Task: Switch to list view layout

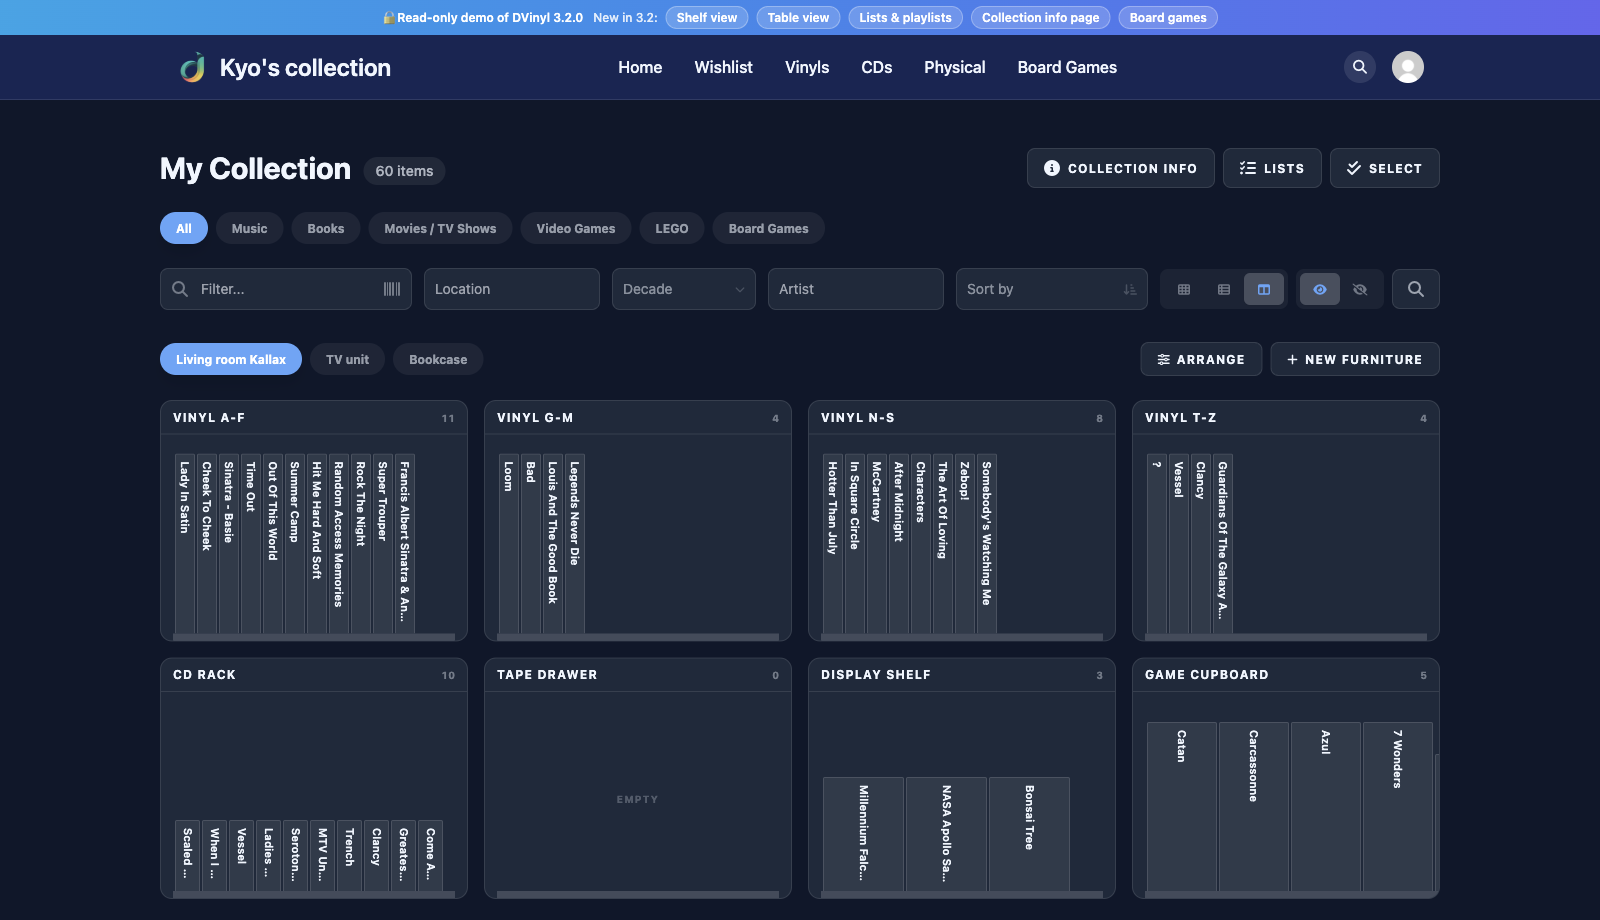Action: pos(1224,289)
